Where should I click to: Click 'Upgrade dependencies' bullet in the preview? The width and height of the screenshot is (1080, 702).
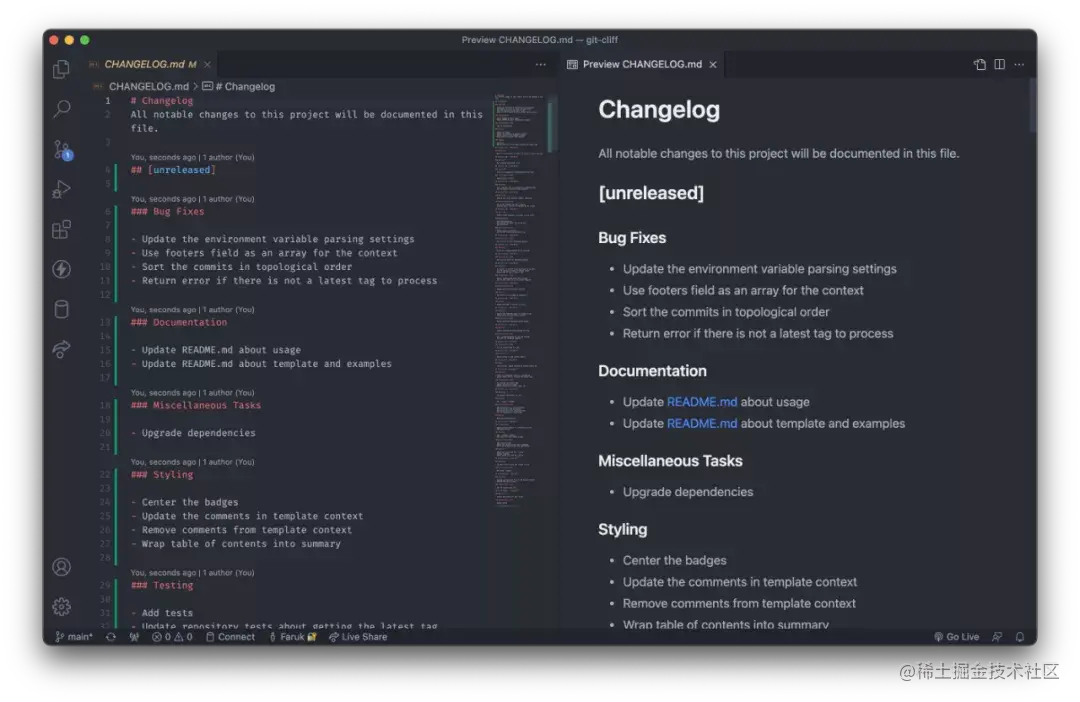click(x=688, y=492)
